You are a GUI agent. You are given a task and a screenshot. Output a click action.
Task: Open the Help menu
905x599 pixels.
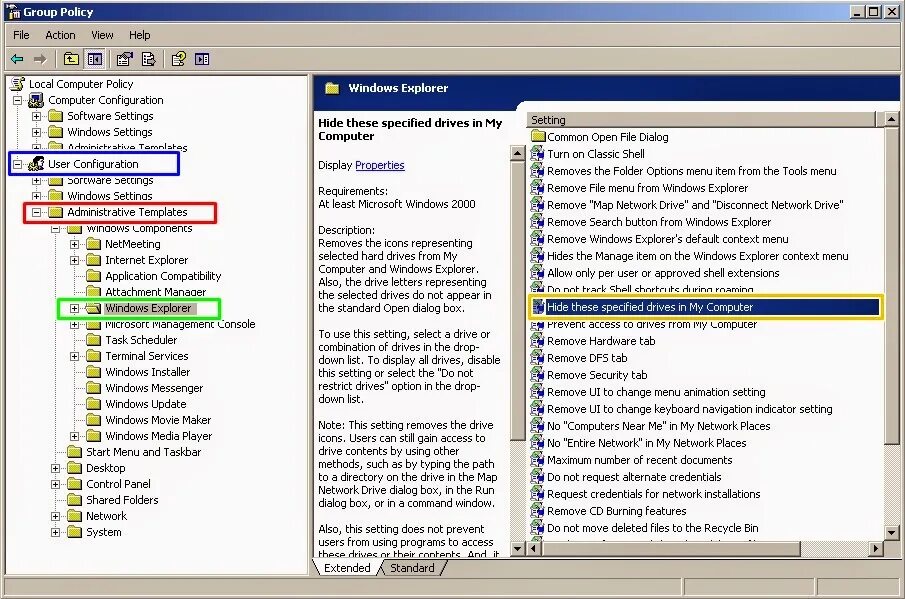click(x=140, y=35)
